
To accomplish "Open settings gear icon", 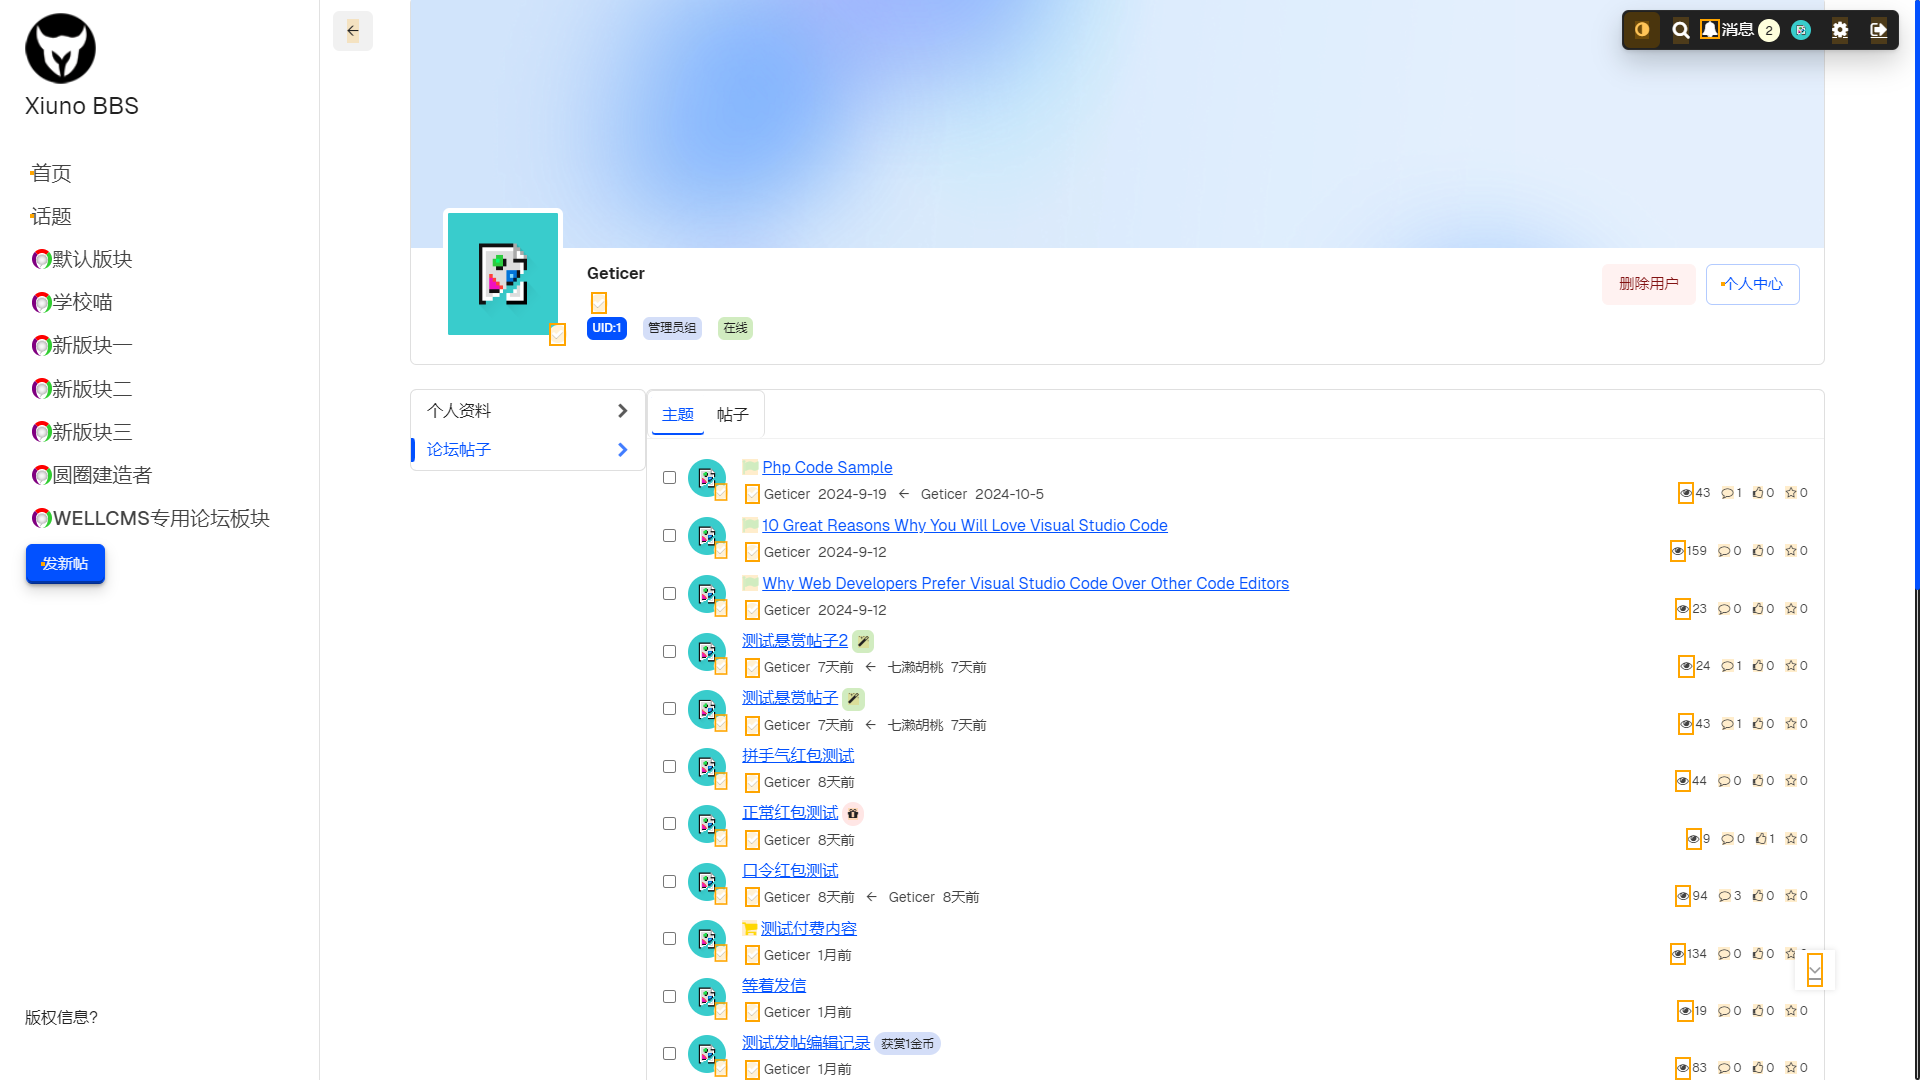I will click(x=1840, y=30).
